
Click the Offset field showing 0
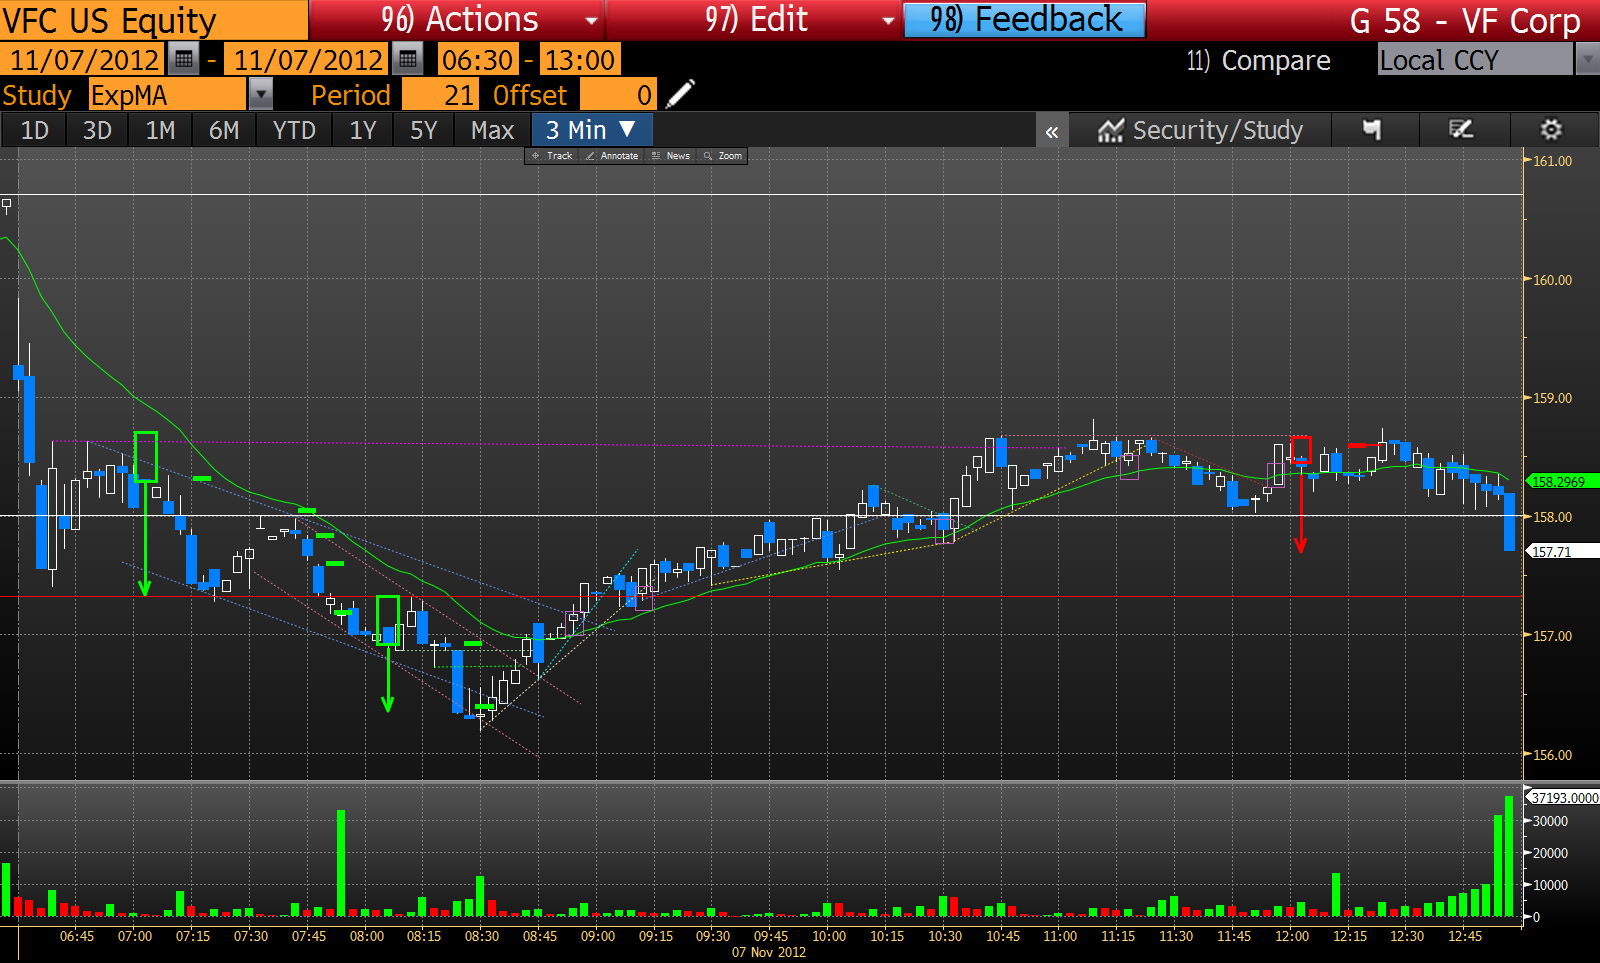point(618,95)
